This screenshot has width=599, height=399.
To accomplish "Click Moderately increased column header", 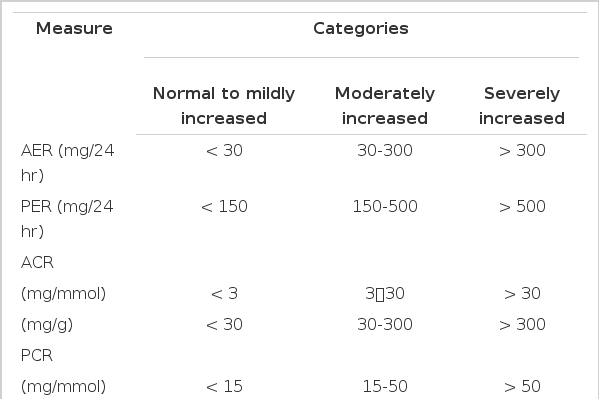I will point(385,105).
